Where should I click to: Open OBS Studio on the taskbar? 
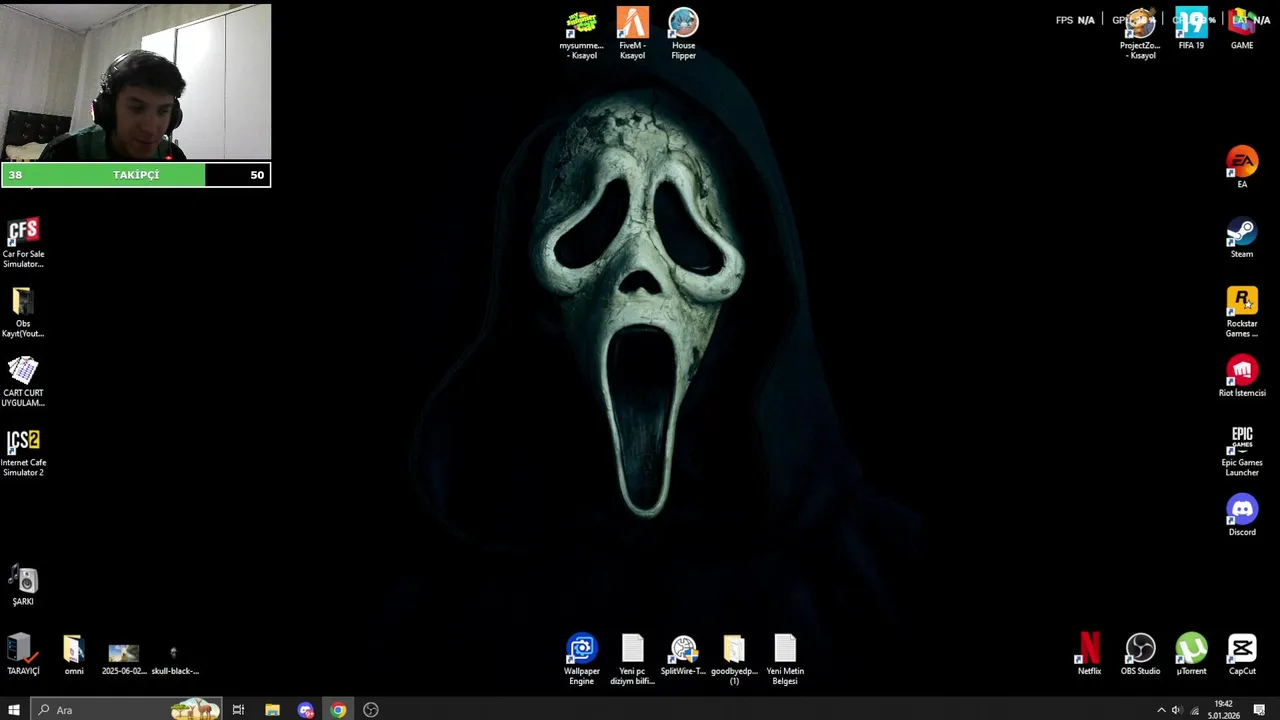tap(371, 710)
